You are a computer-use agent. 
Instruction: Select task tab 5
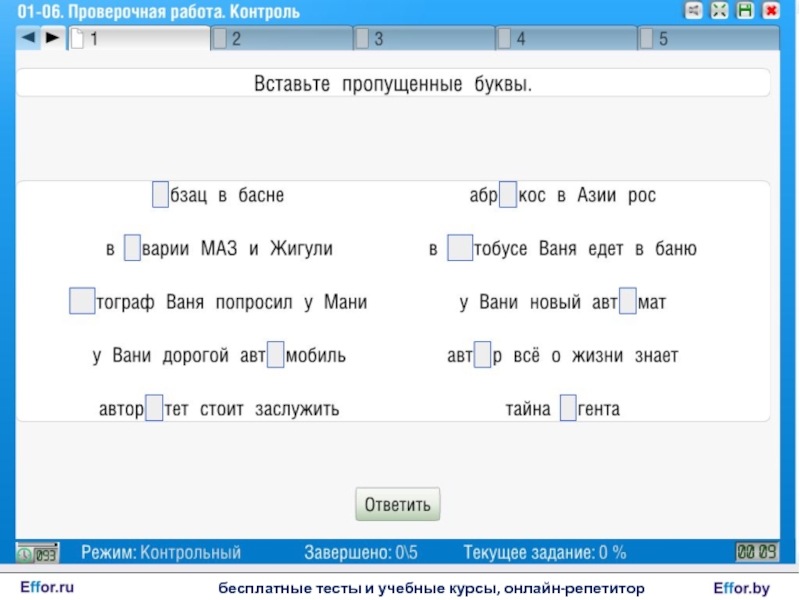(x=708, y=39)
